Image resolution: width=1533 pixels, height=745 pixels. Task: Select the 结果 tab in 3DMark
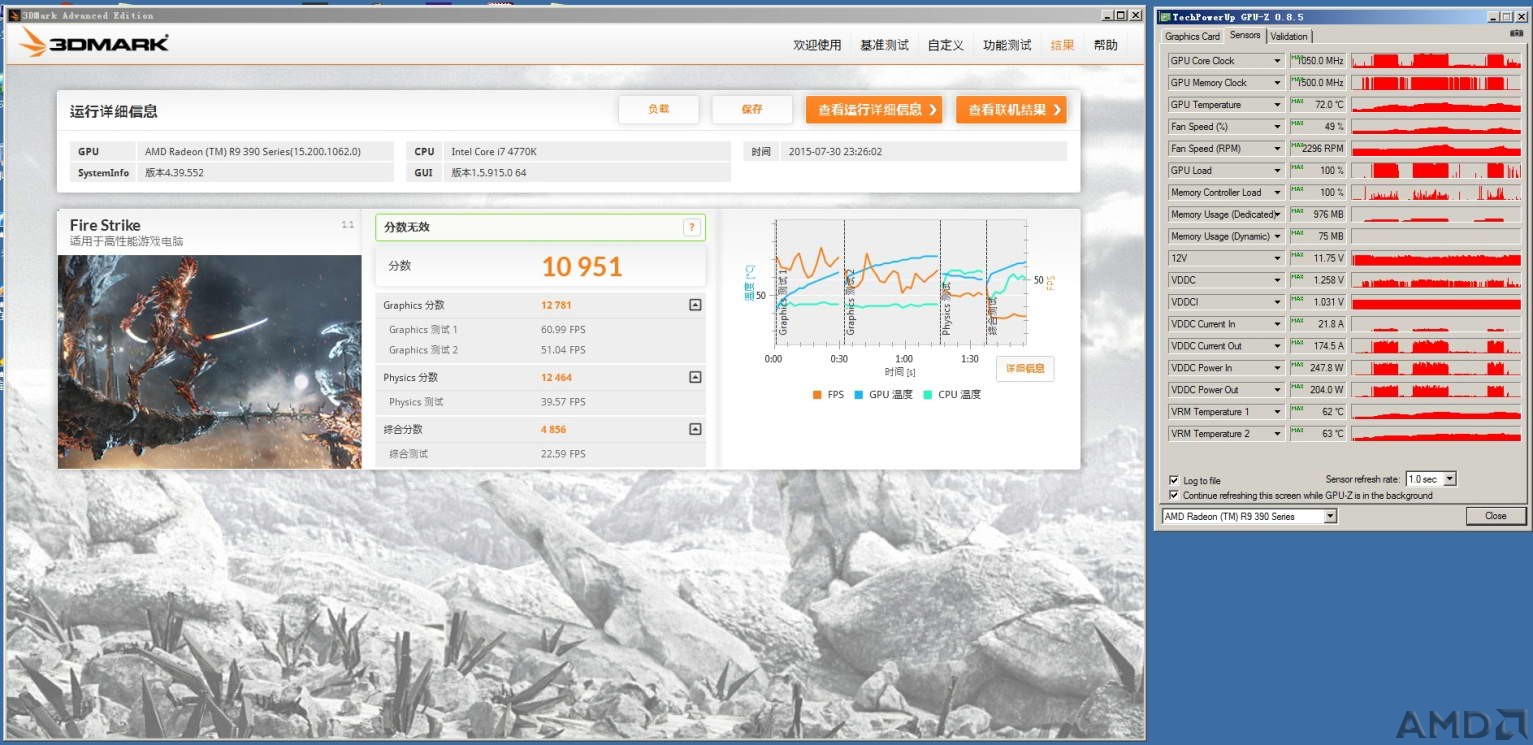[x=1062, y=45]
